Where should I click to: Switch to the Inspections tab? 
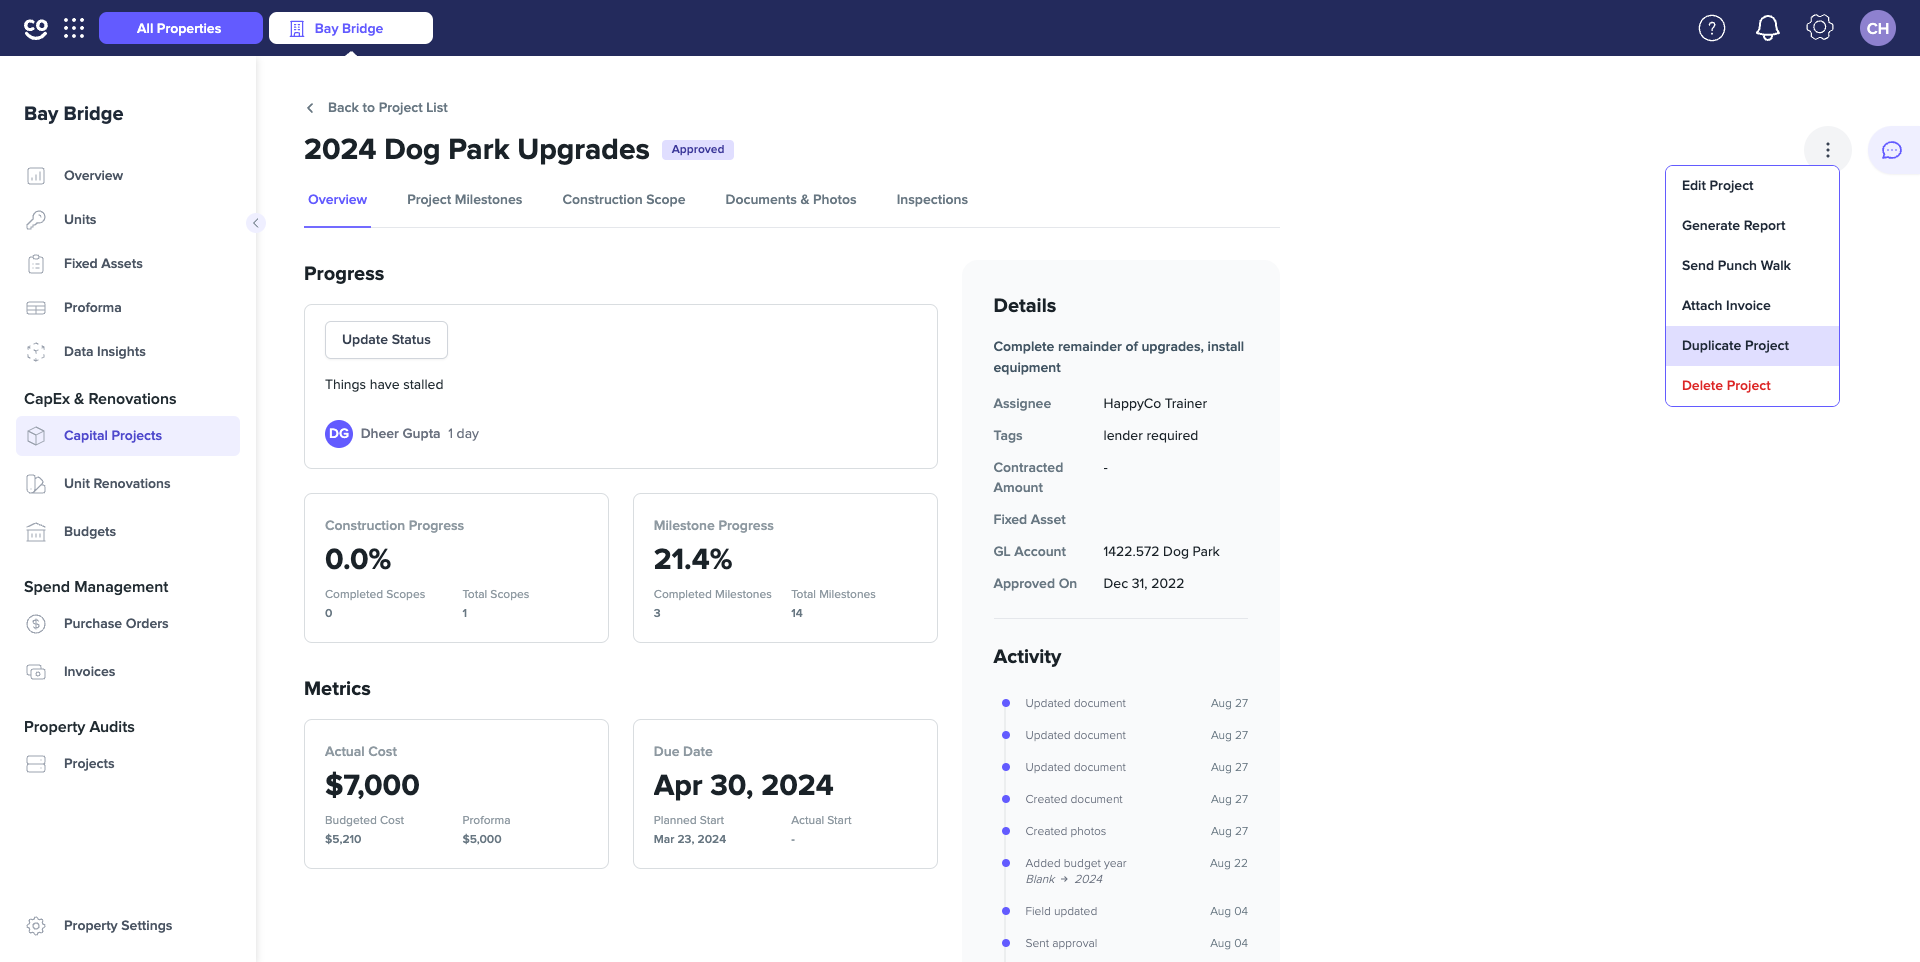tap(932, 200)
